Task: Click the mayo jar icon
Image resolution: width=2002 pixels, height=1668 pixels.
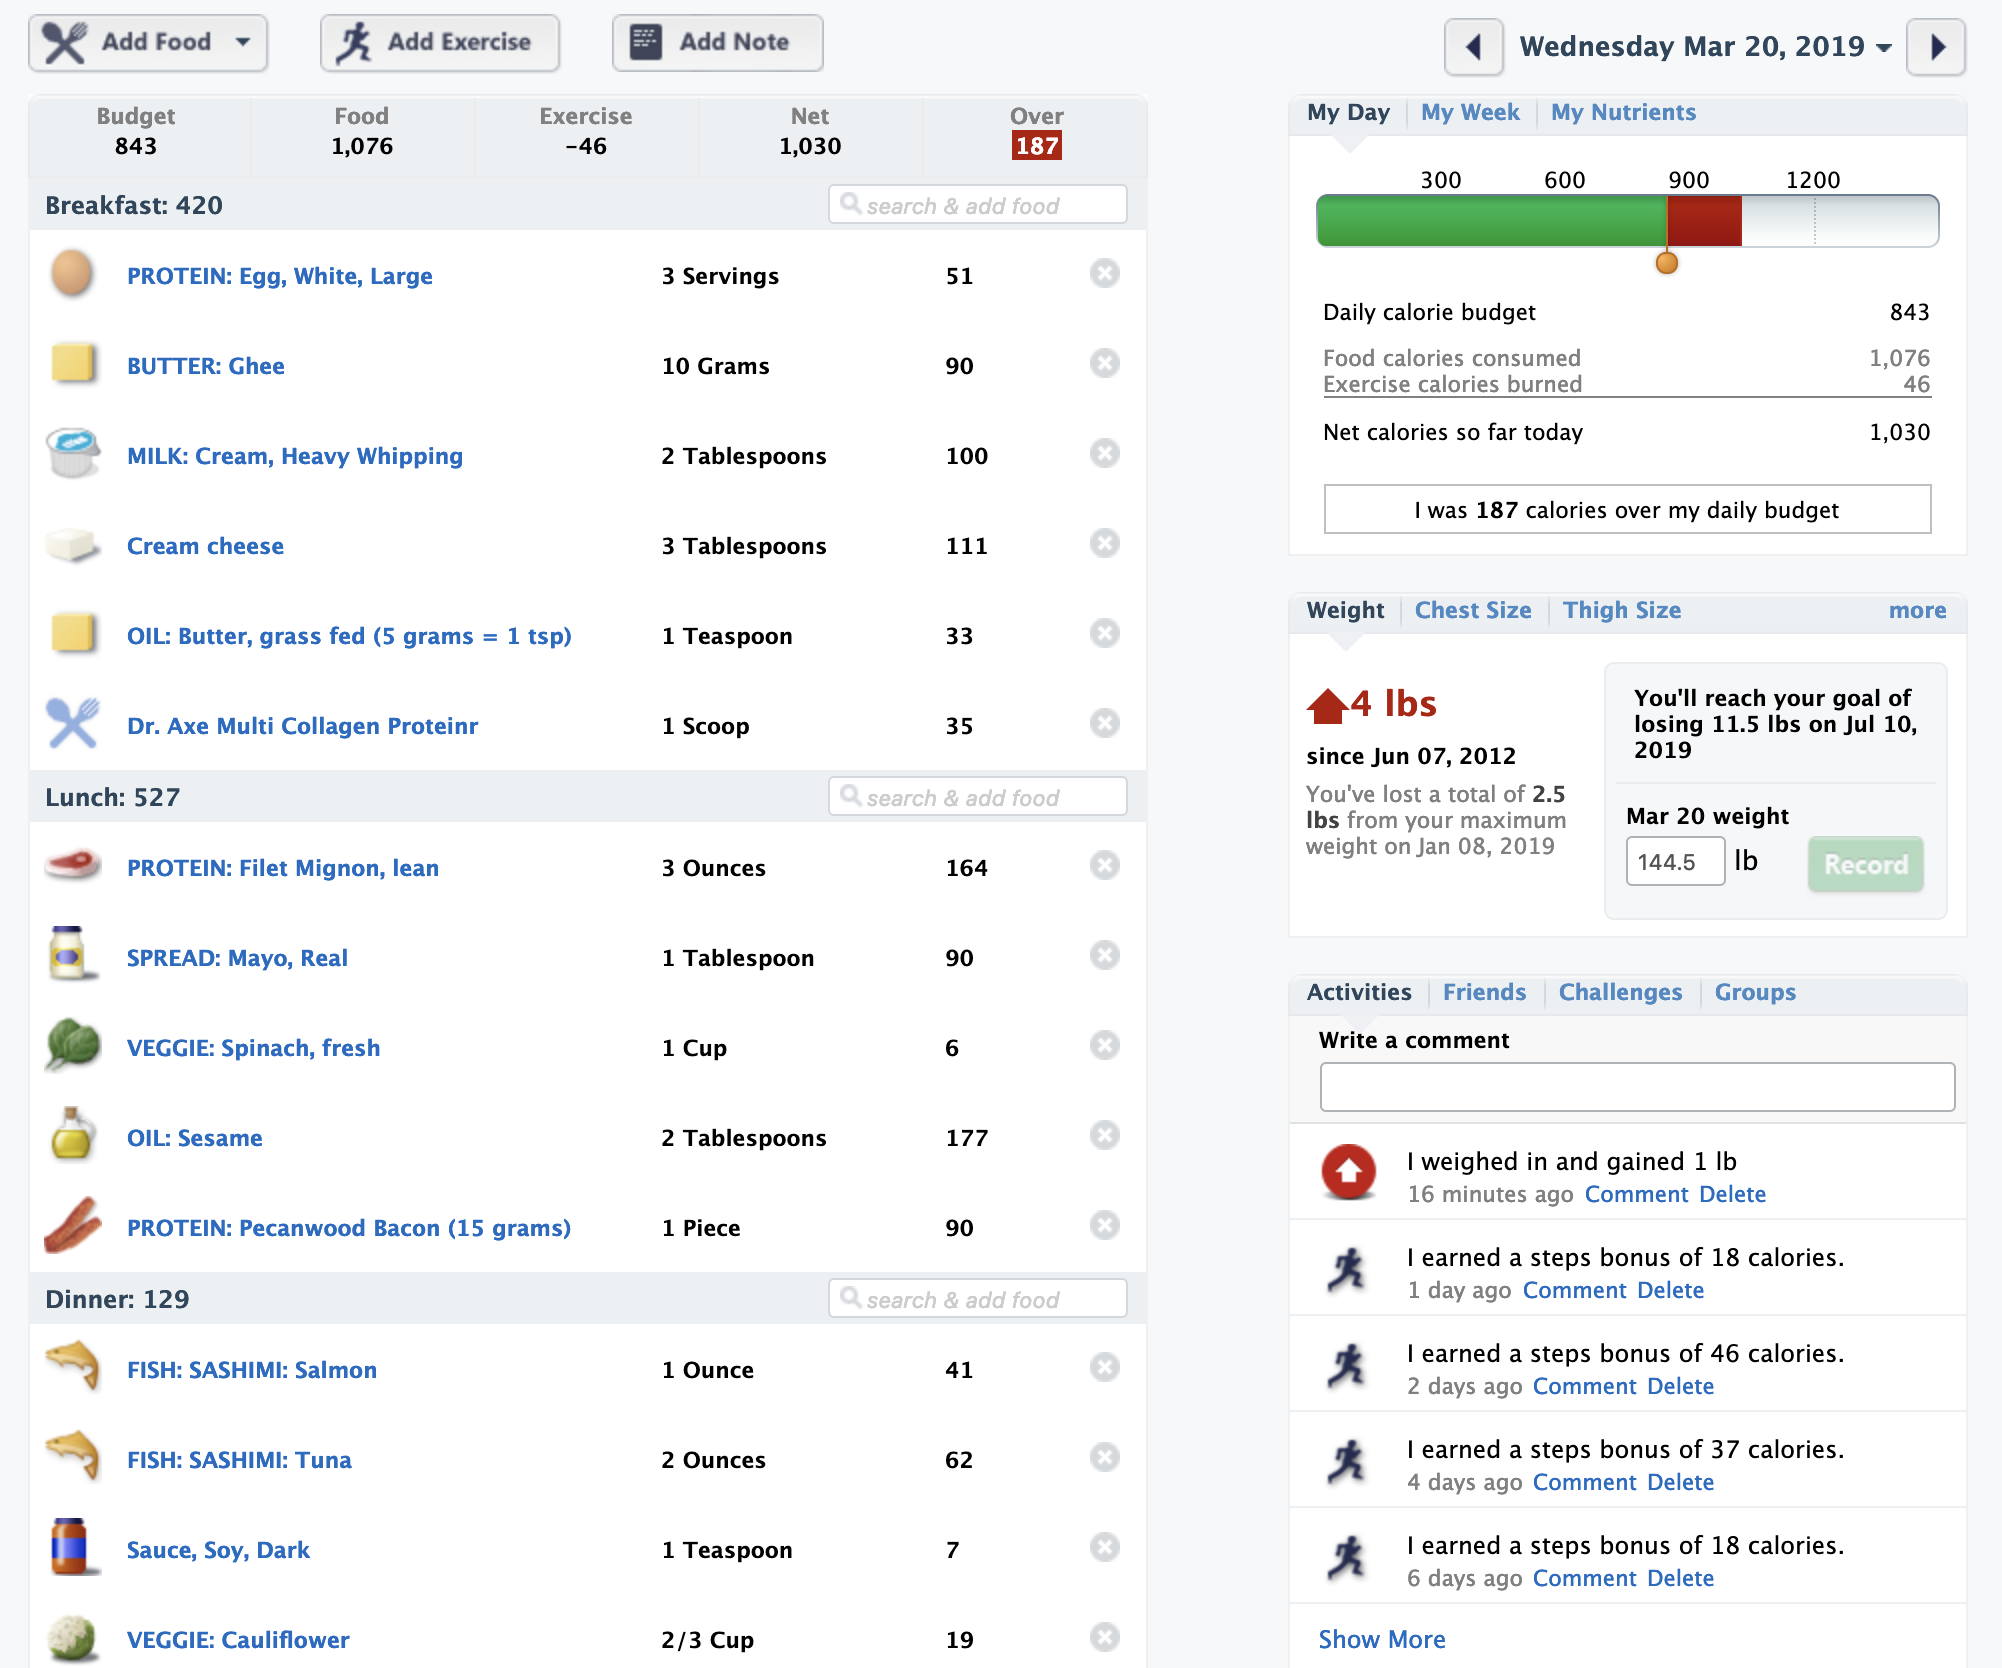Action: [x=69, y=954]
